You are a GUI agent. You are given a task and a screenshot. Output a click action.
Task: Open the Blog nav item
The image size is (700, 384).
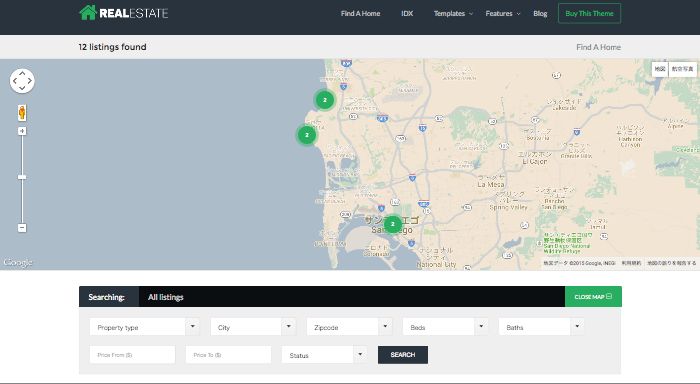pyautogui.click(x=540, y=13)
